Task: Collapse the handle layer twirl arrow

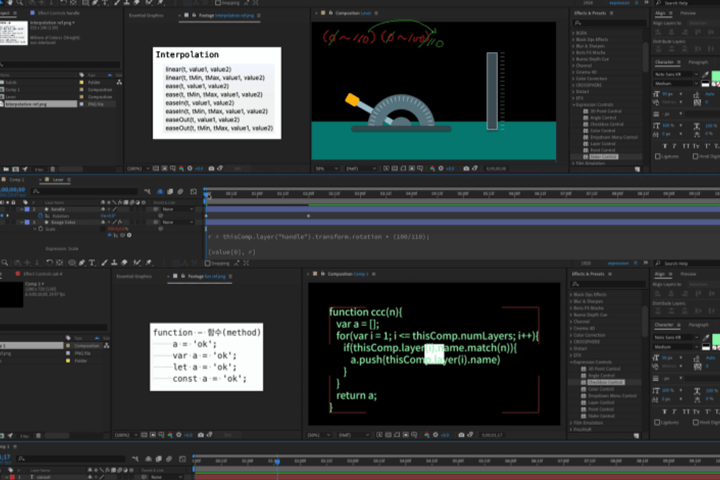Action: tap(21, 209)
